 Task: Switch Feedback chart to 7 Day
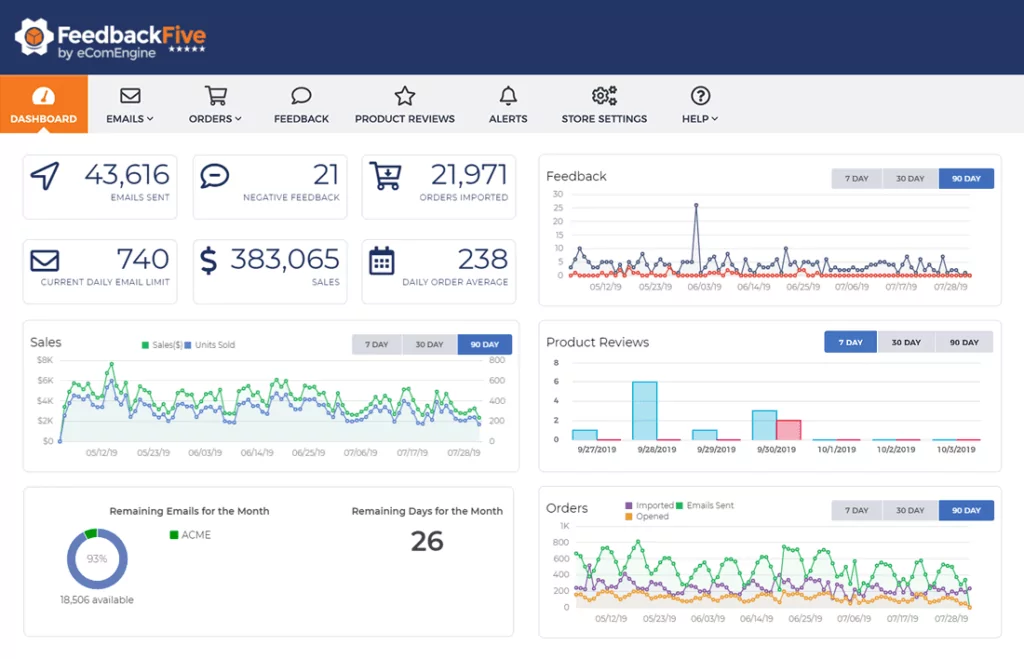pyautogui.click(x=857, y=179)
